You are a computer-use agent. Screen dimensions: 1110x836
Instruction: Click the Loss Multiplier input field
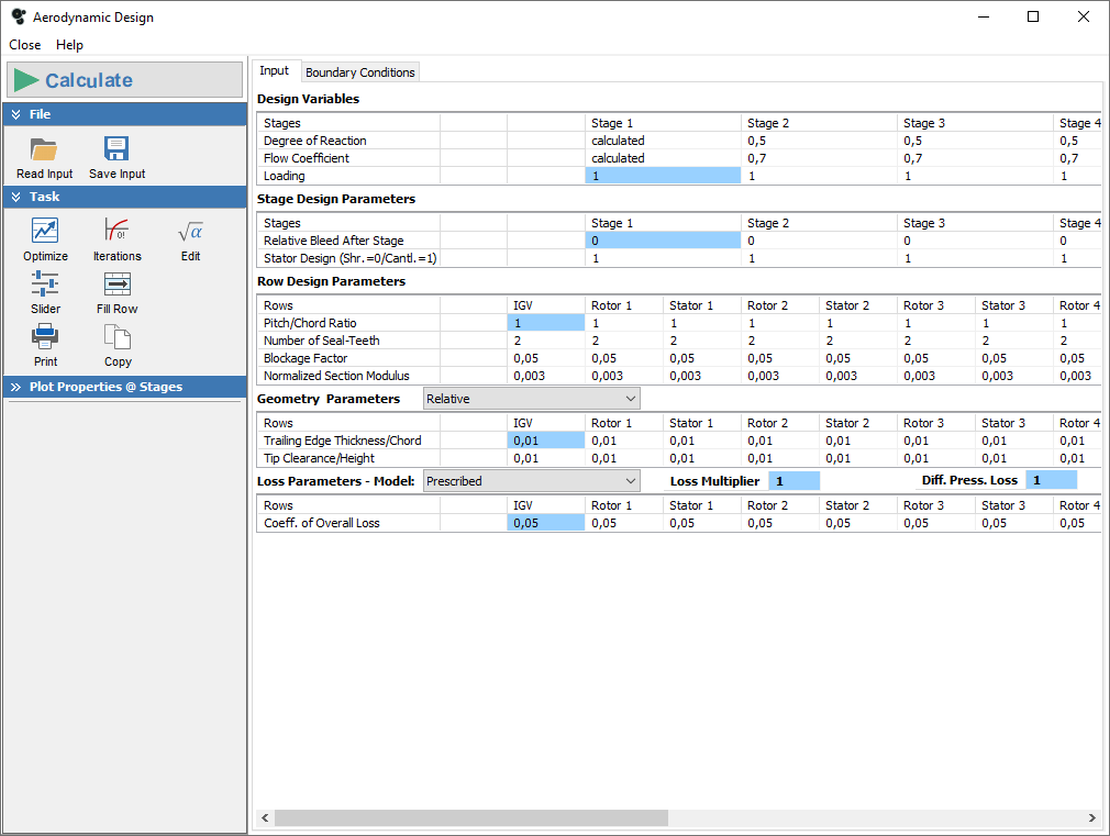[794, 481]
